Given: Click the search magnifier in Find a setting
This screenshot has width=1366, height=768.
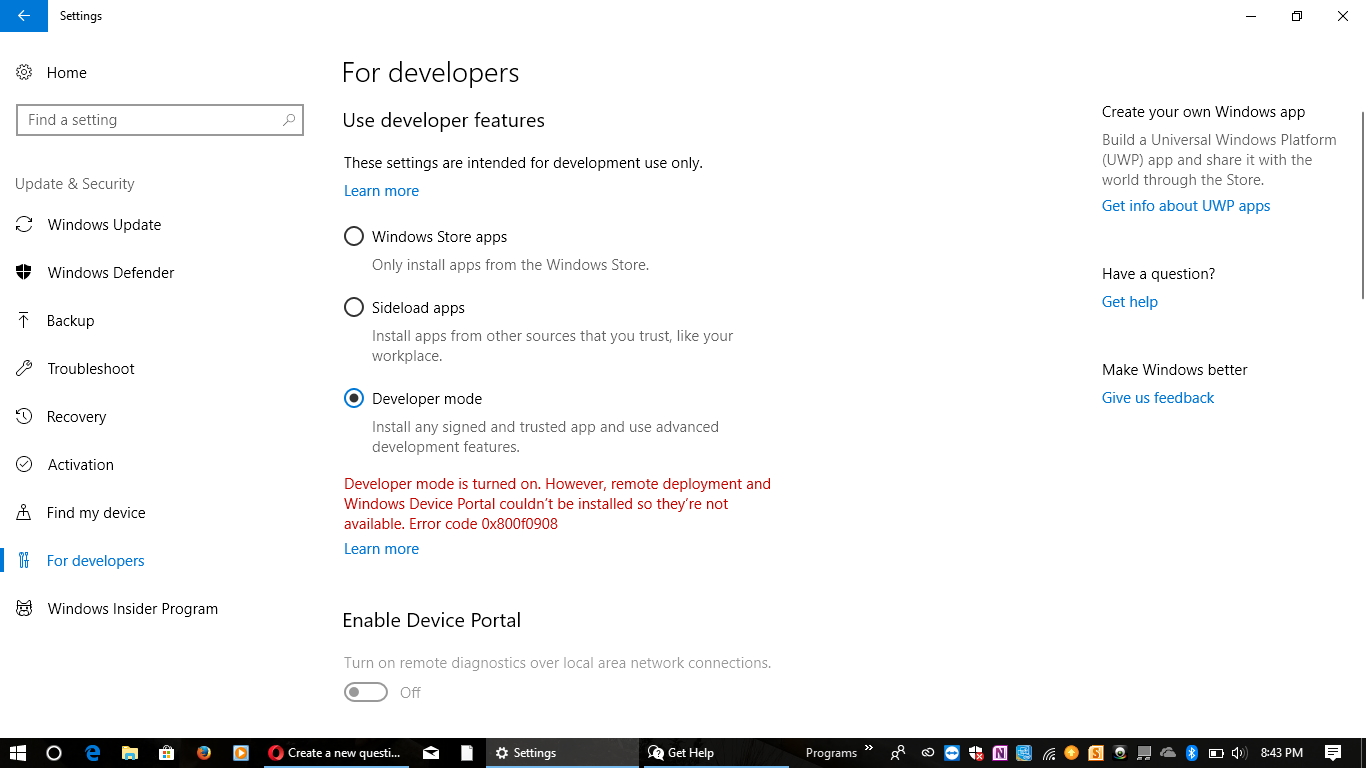Looking at the screenshot, I should 289,120.
